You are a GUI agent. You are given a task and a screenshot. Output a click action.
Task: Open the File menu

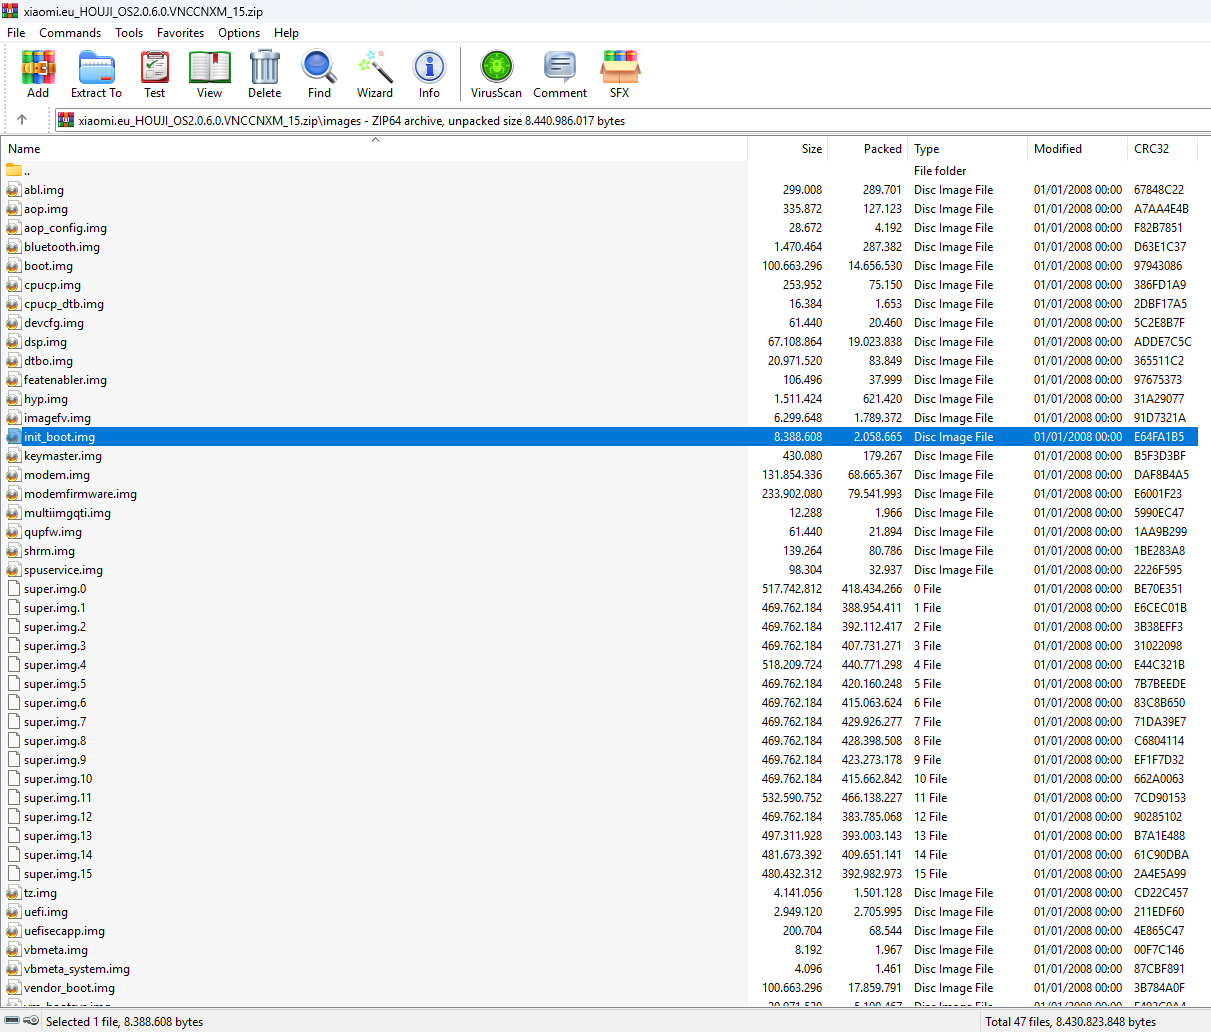16,33
